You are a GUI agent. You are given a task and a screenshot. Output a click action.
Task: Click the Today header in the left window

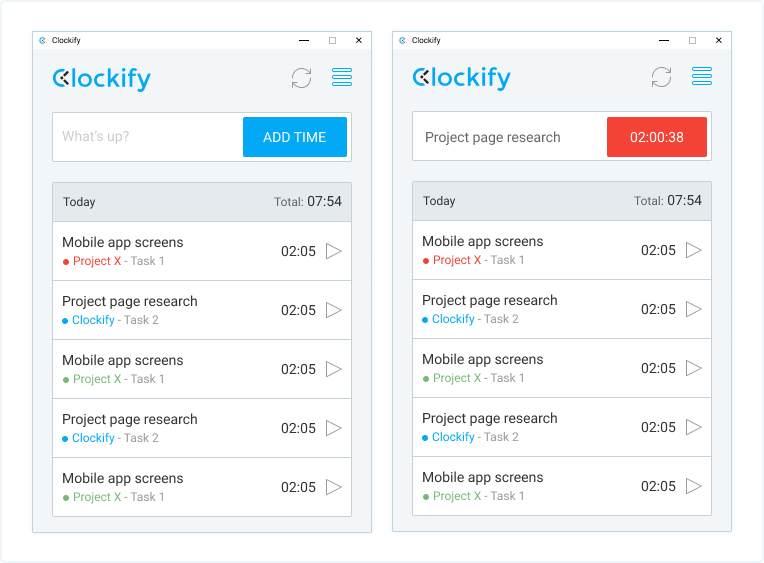(80, 202)
